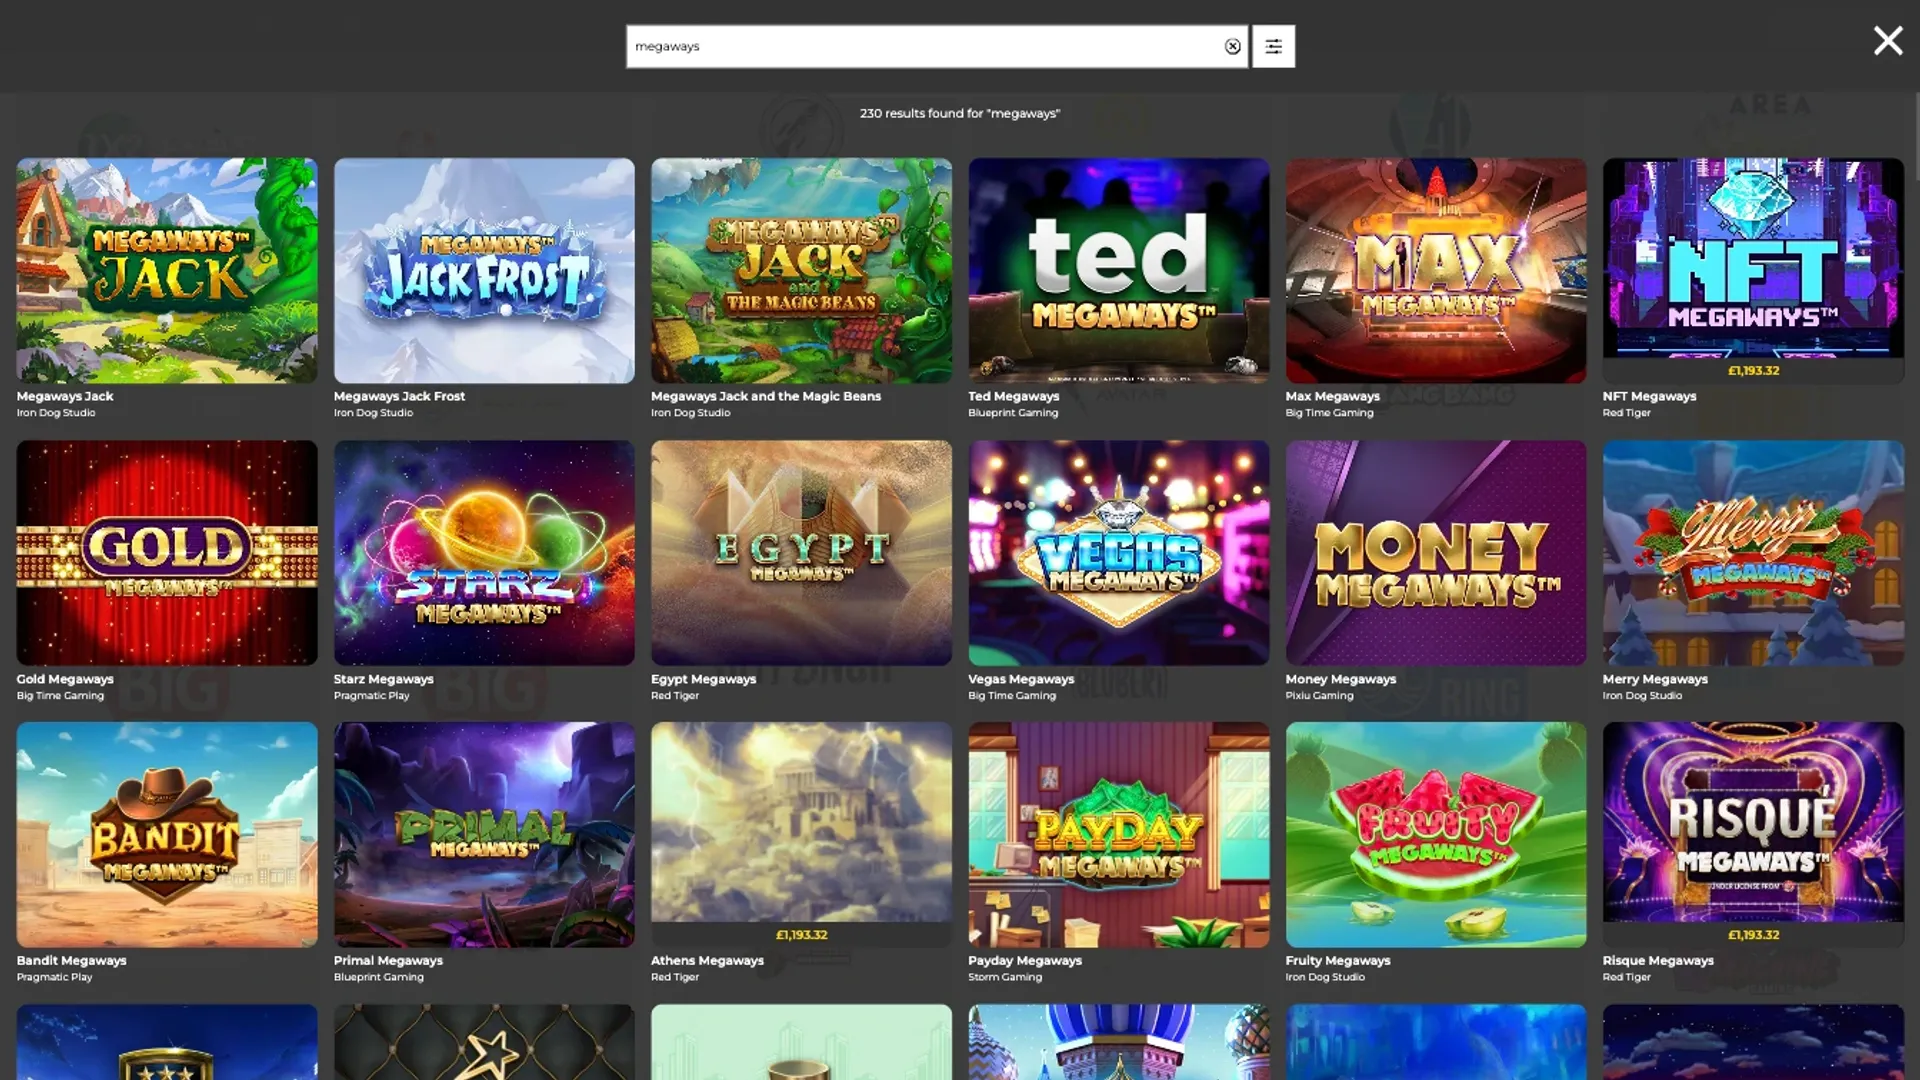Click the Ted Megaways title text
Viewport: 1920px width, 1080px height.
click(x=1013, y=396)
